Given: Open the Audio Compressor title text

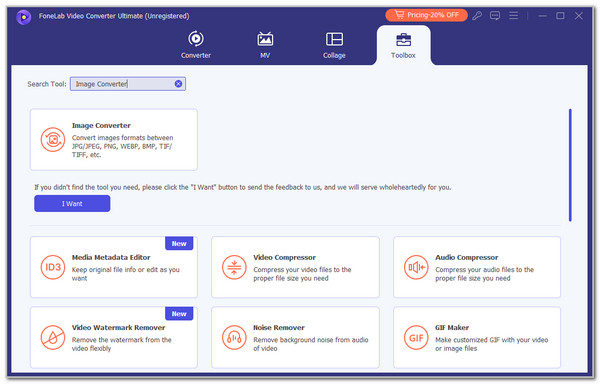Looking at the screenshot, I should [466, 257].
